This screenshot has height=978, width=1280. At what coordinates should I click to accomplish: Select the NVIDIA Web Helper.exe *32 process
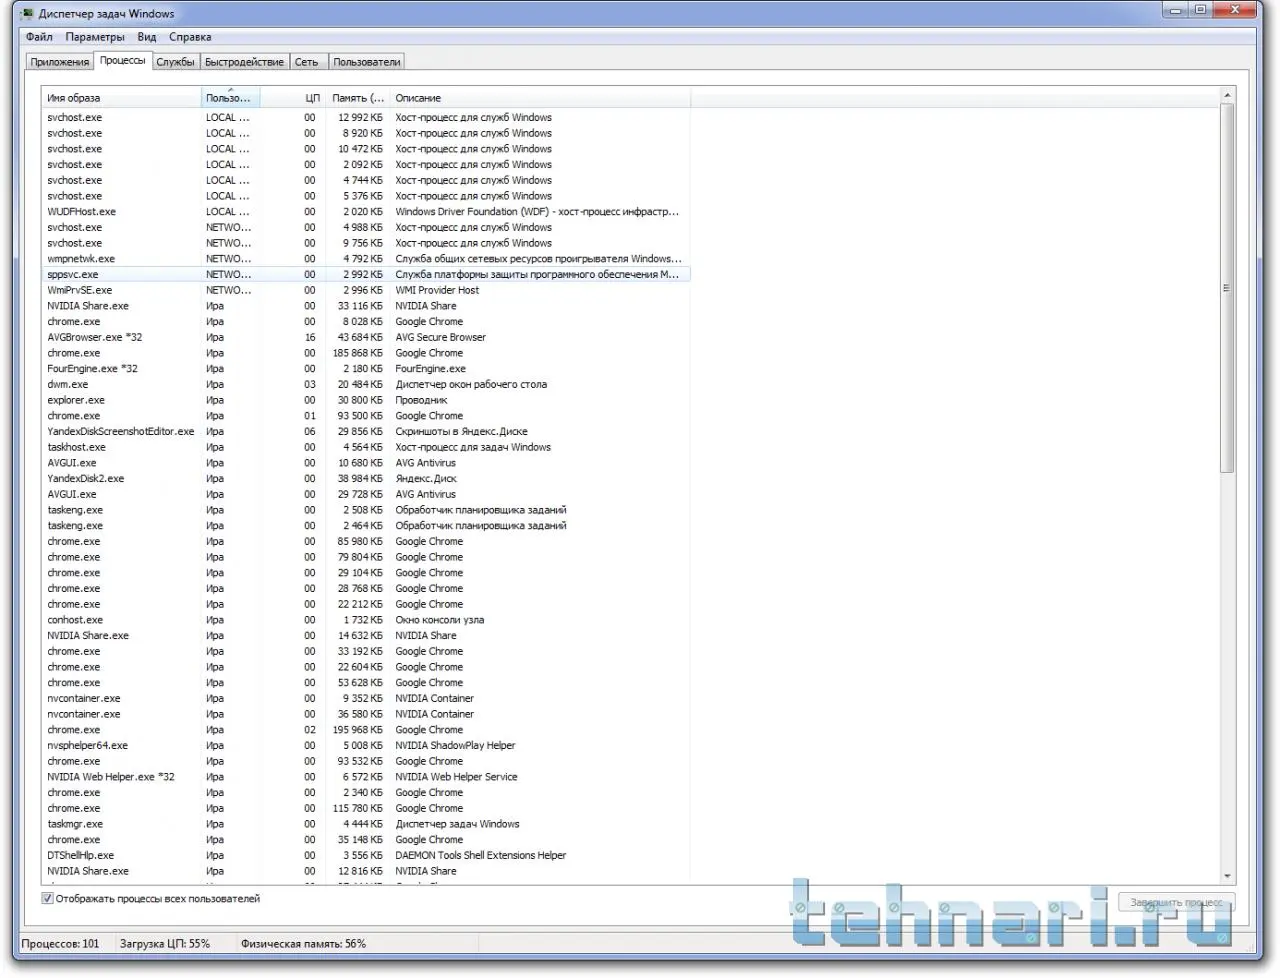coord(366,777)
